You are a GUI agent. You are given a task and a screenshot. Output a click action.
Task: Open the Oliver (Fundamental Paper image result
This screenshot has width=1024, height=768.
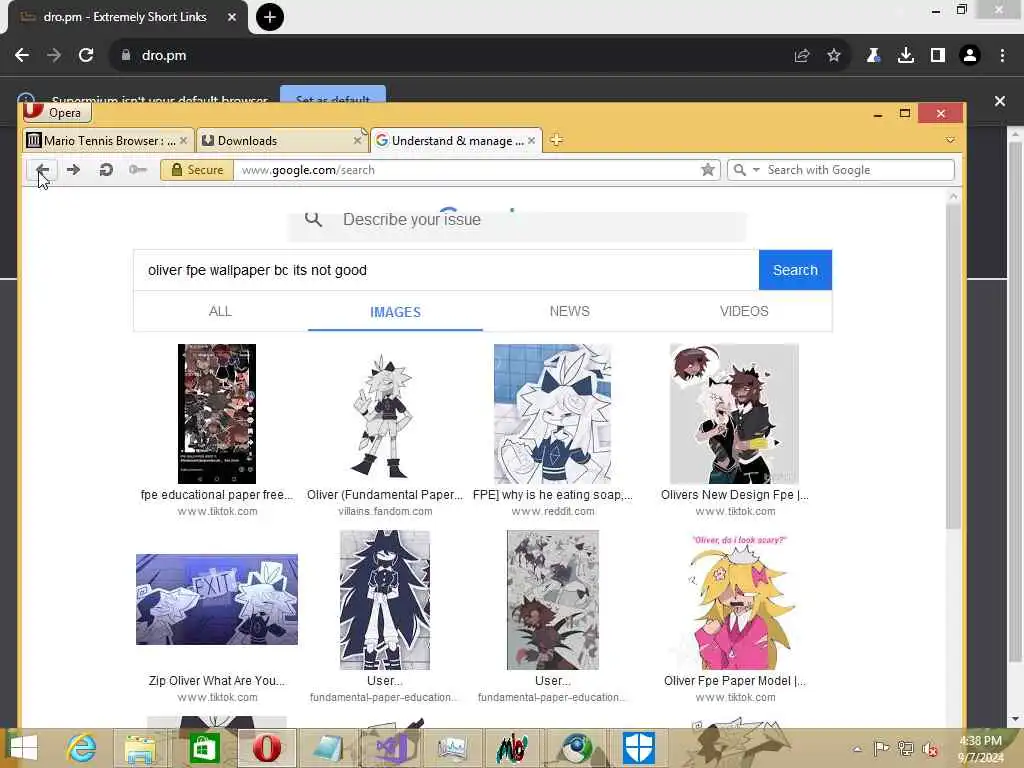[x=385, y=413]
